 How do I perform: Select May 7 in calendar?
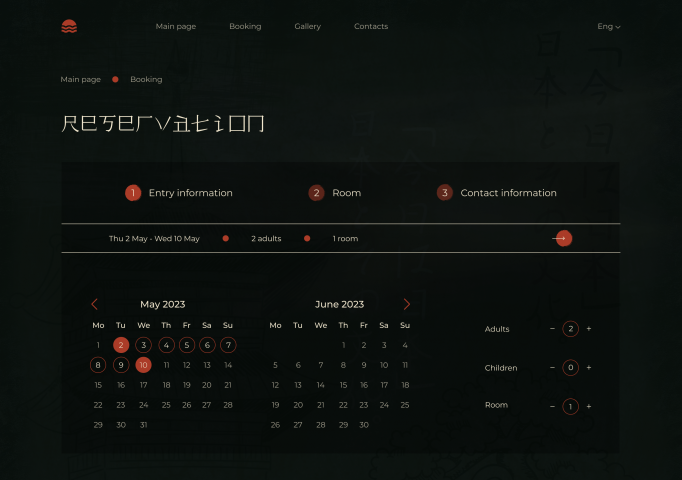coord(228,345)
